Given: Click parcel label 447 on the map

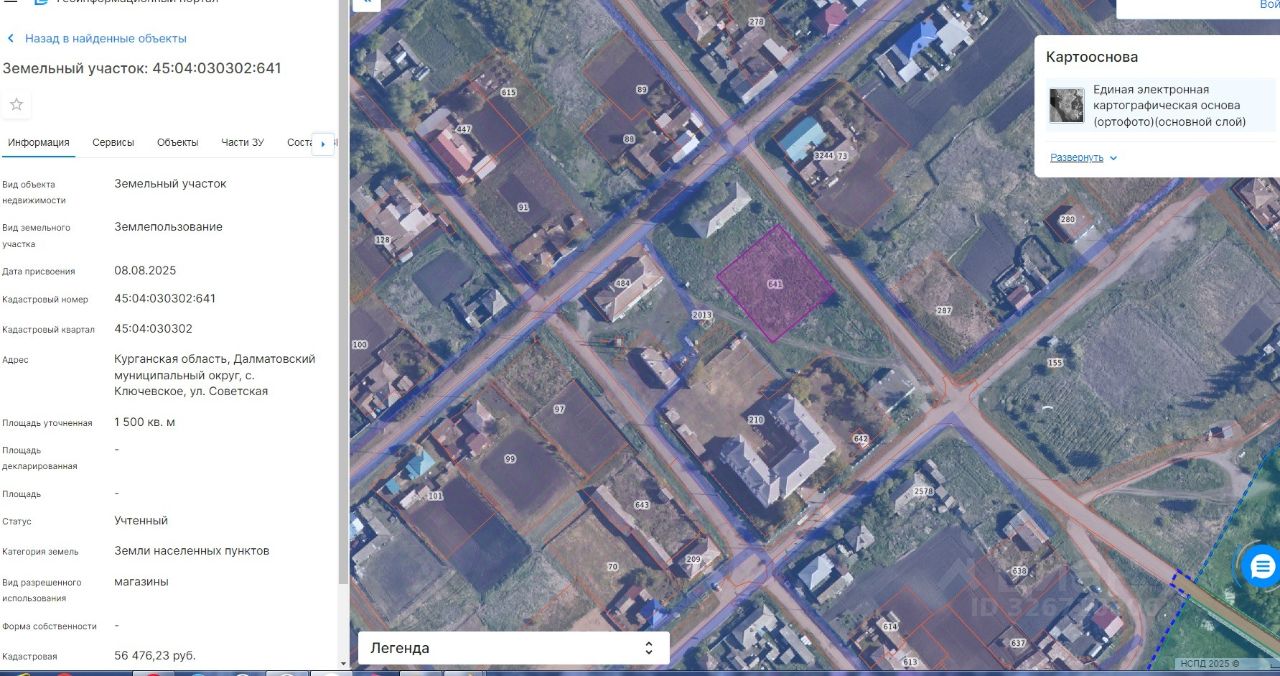Looking at the screenshot, I should (463, 129).
